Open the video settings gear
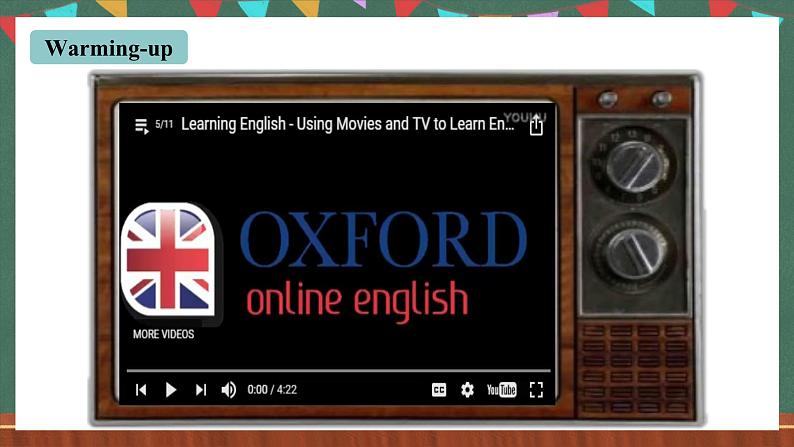This screenshot has width=794, height=447. pyautogui.click(x=467, y=389)
